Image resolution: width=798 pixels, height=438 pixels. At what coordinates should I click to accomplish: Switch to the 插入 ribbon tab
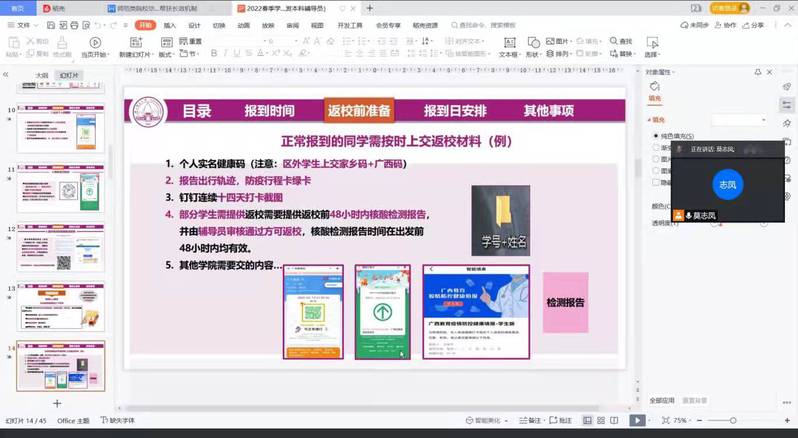click(x=169, y=24)
